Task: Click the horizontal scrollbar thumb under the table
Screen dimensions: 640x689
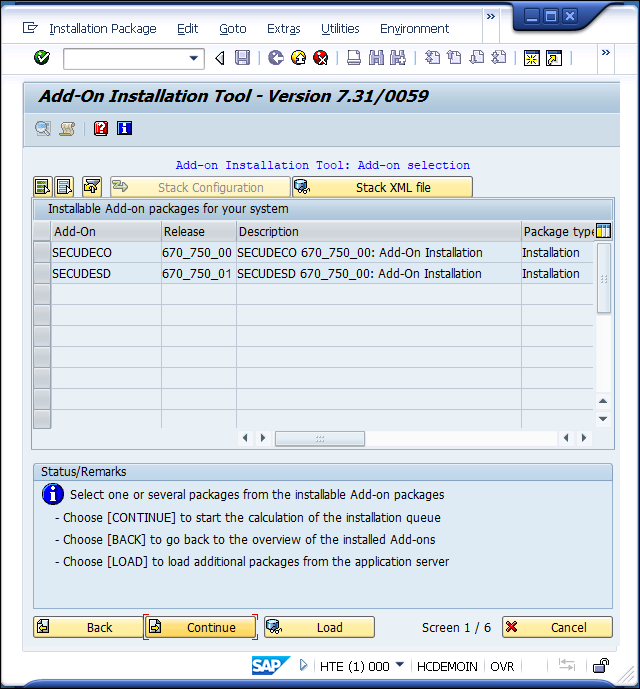Action: coord(320,439)
